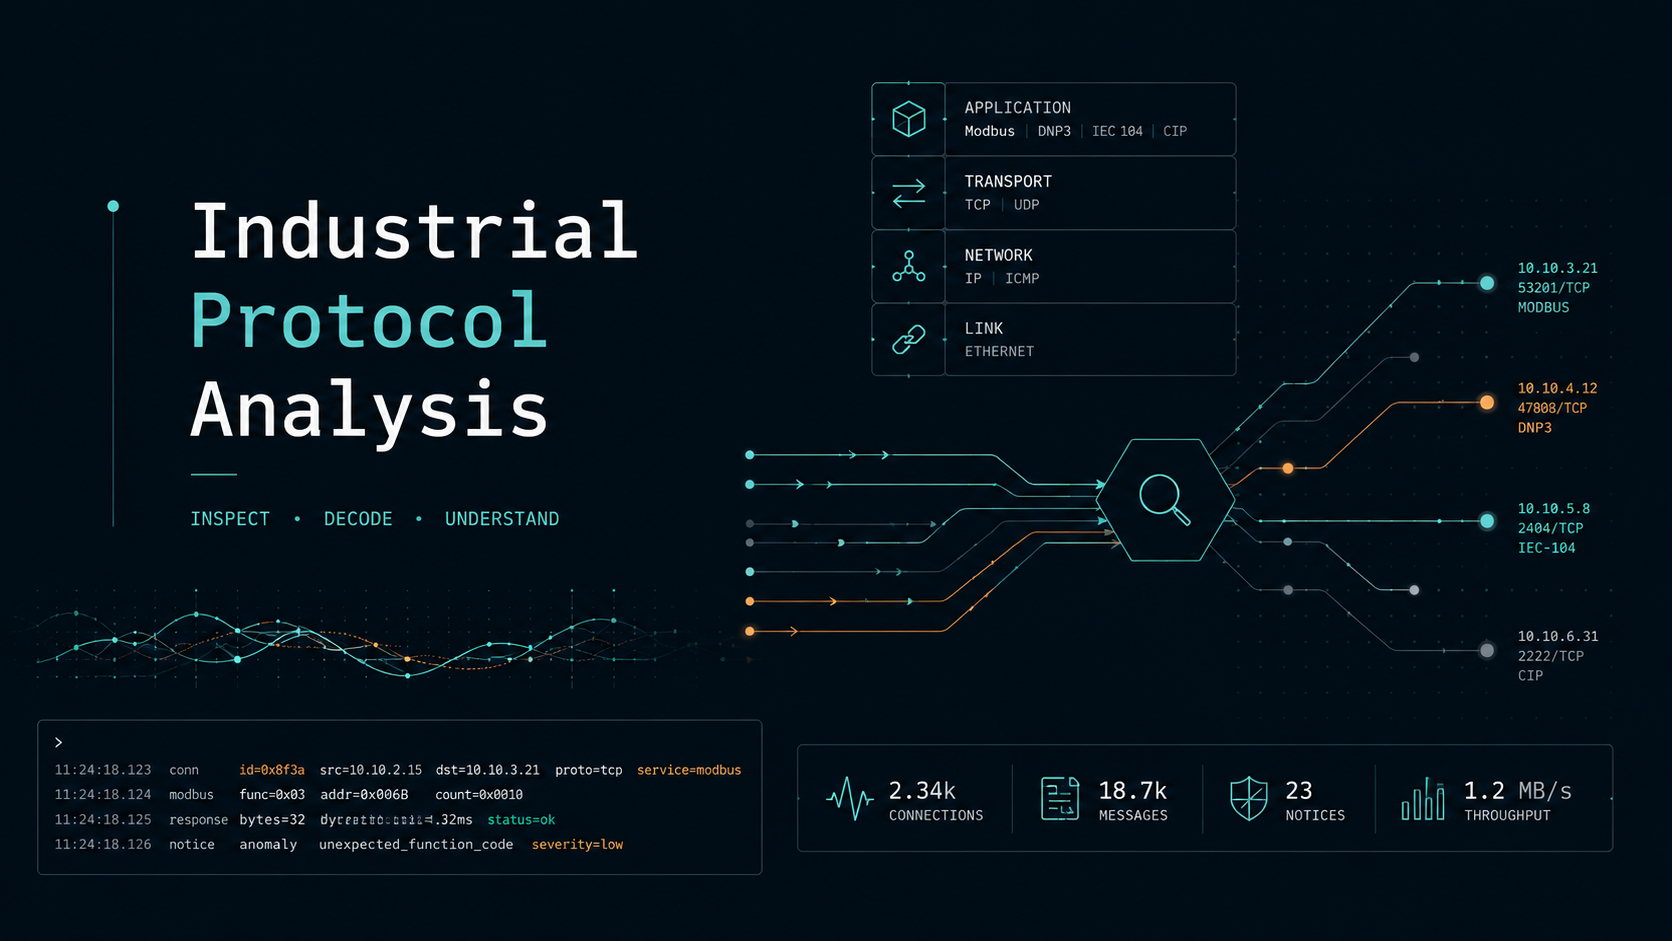Click the addr=0x006B log field
Image resolution: width=1672 pixels, height=941 pixels.
(x=364, y=795)
